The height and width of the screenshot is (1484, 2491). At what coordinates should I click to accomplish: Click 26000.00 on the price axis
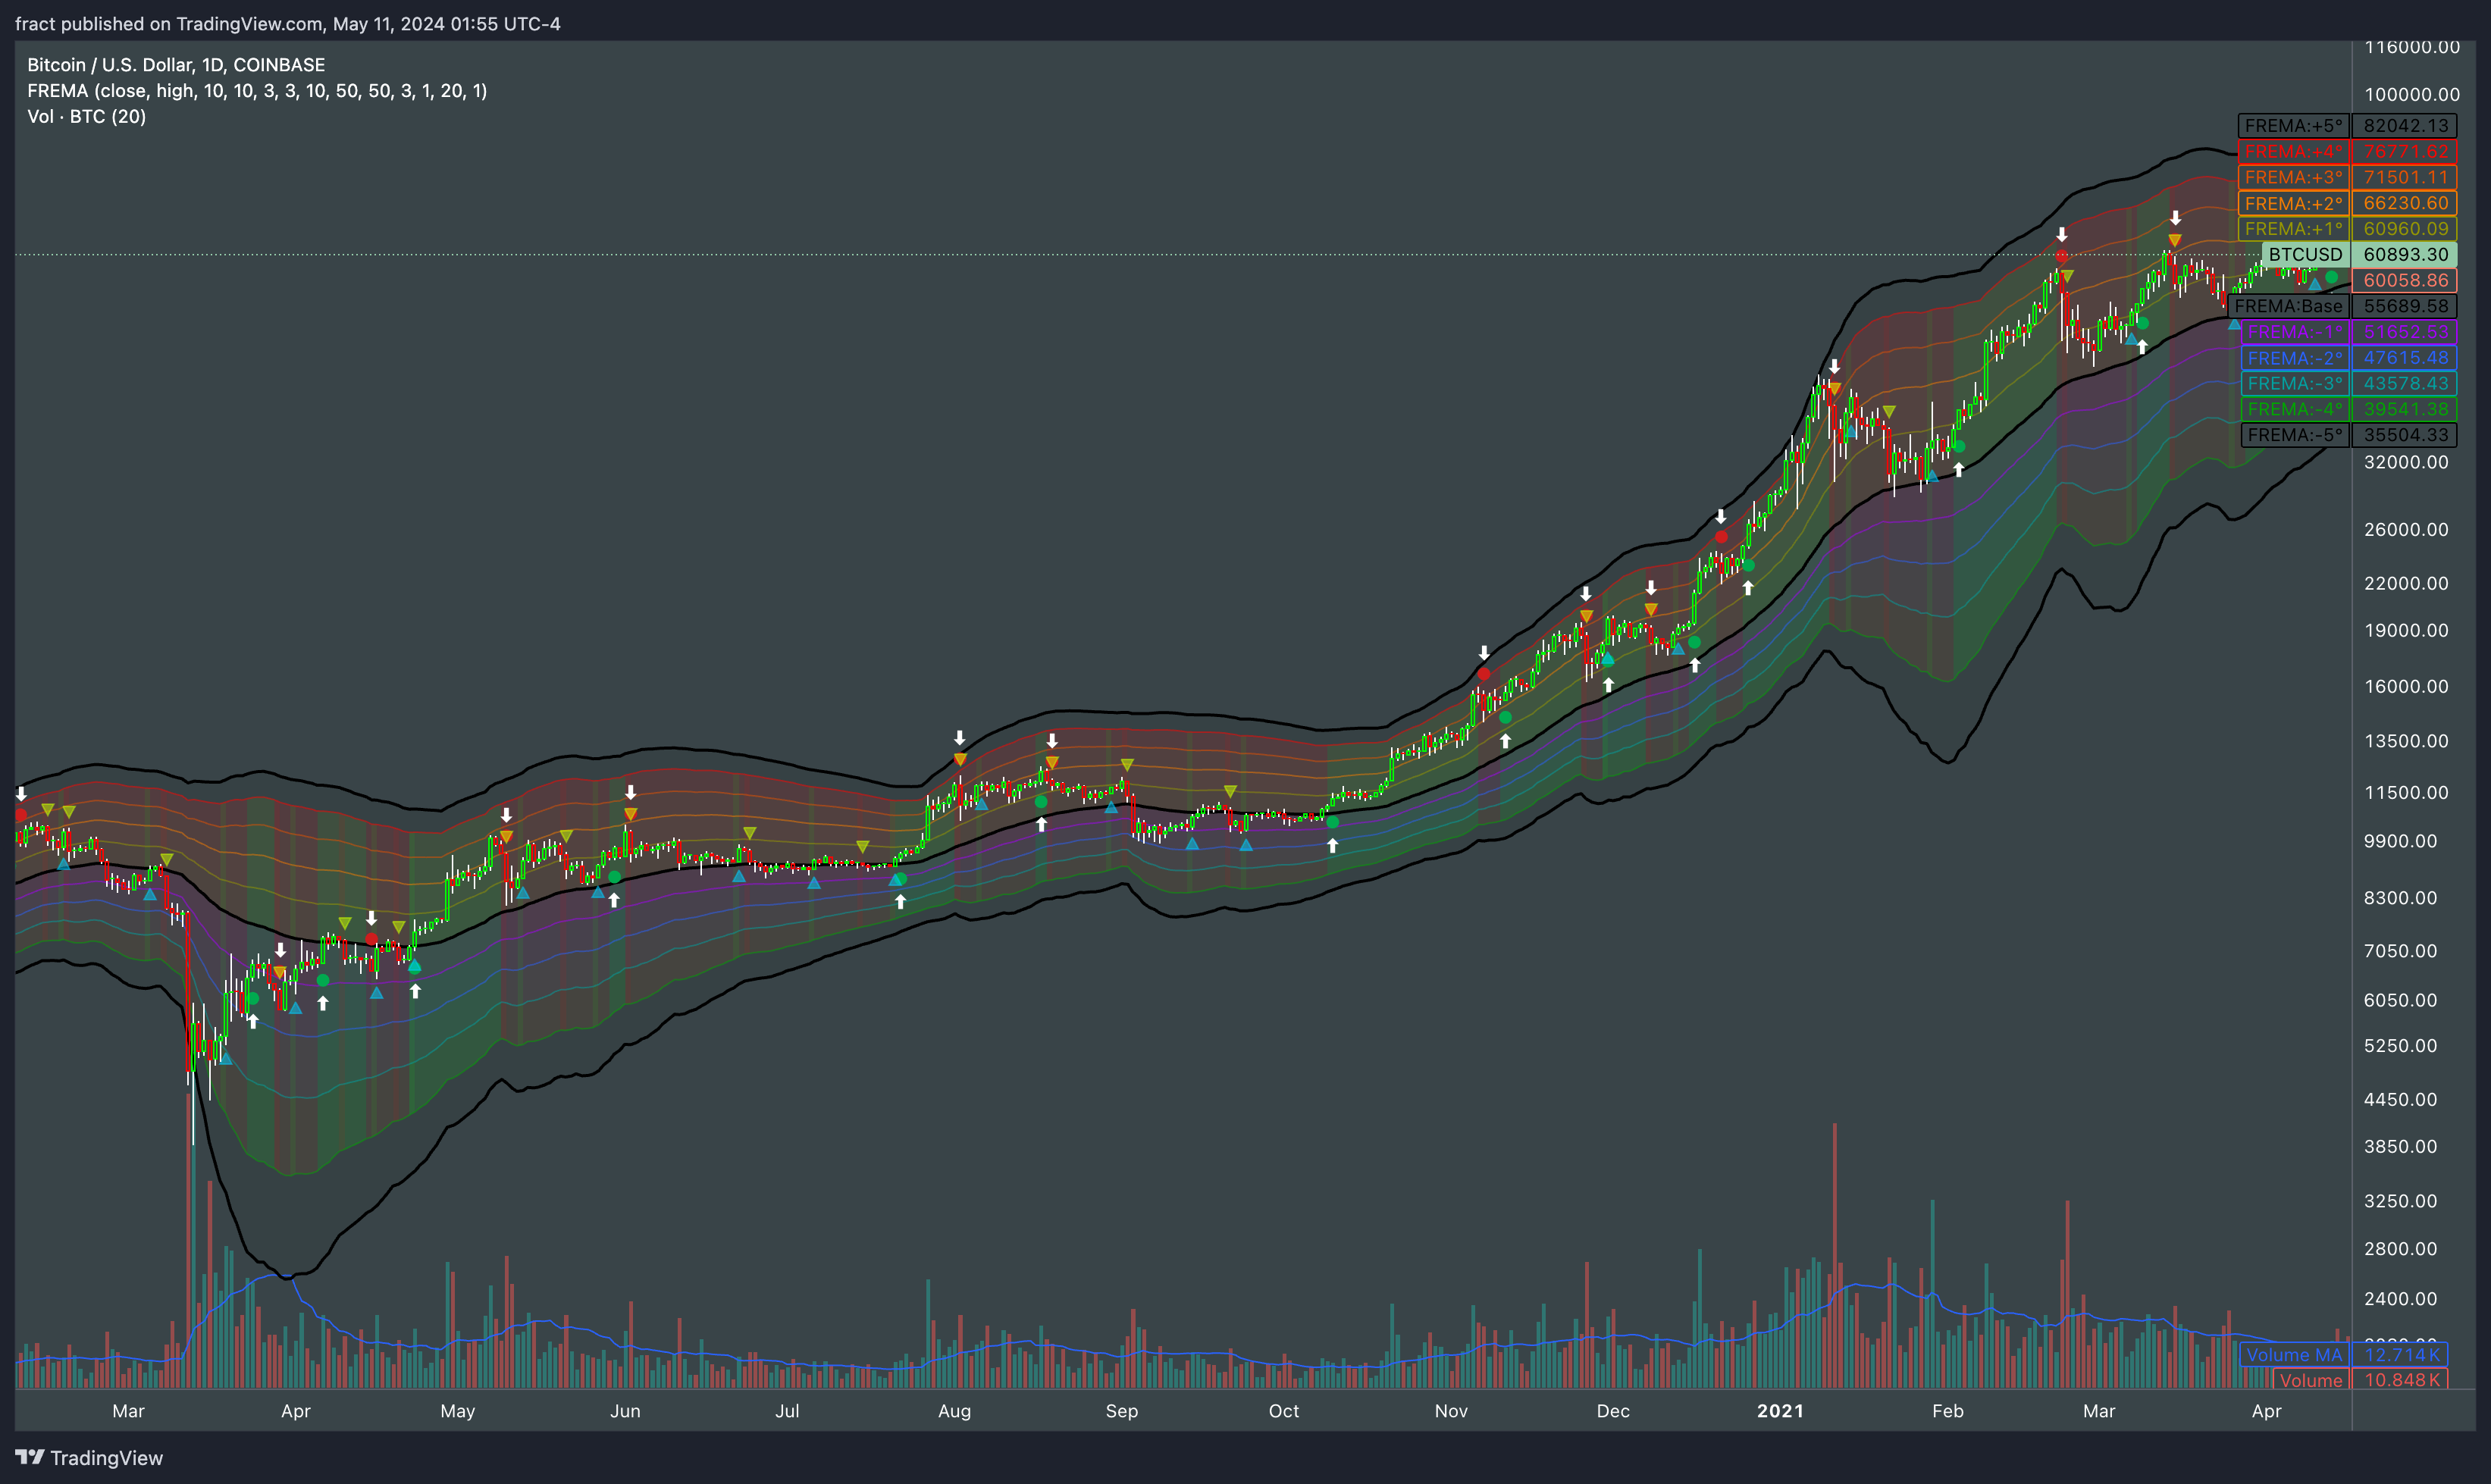tap(2406, 530)
